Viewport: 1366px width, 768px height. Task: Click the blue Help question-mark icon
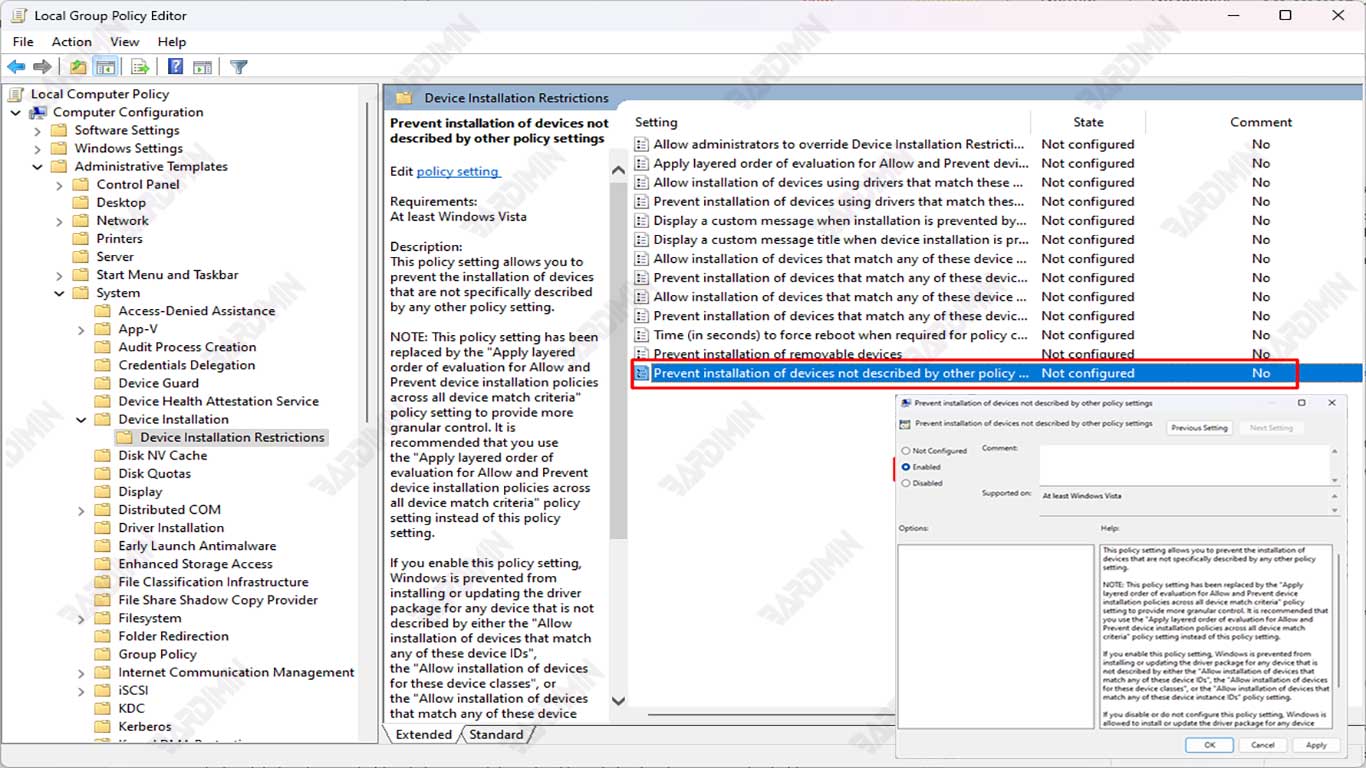[x=175, y=67]
